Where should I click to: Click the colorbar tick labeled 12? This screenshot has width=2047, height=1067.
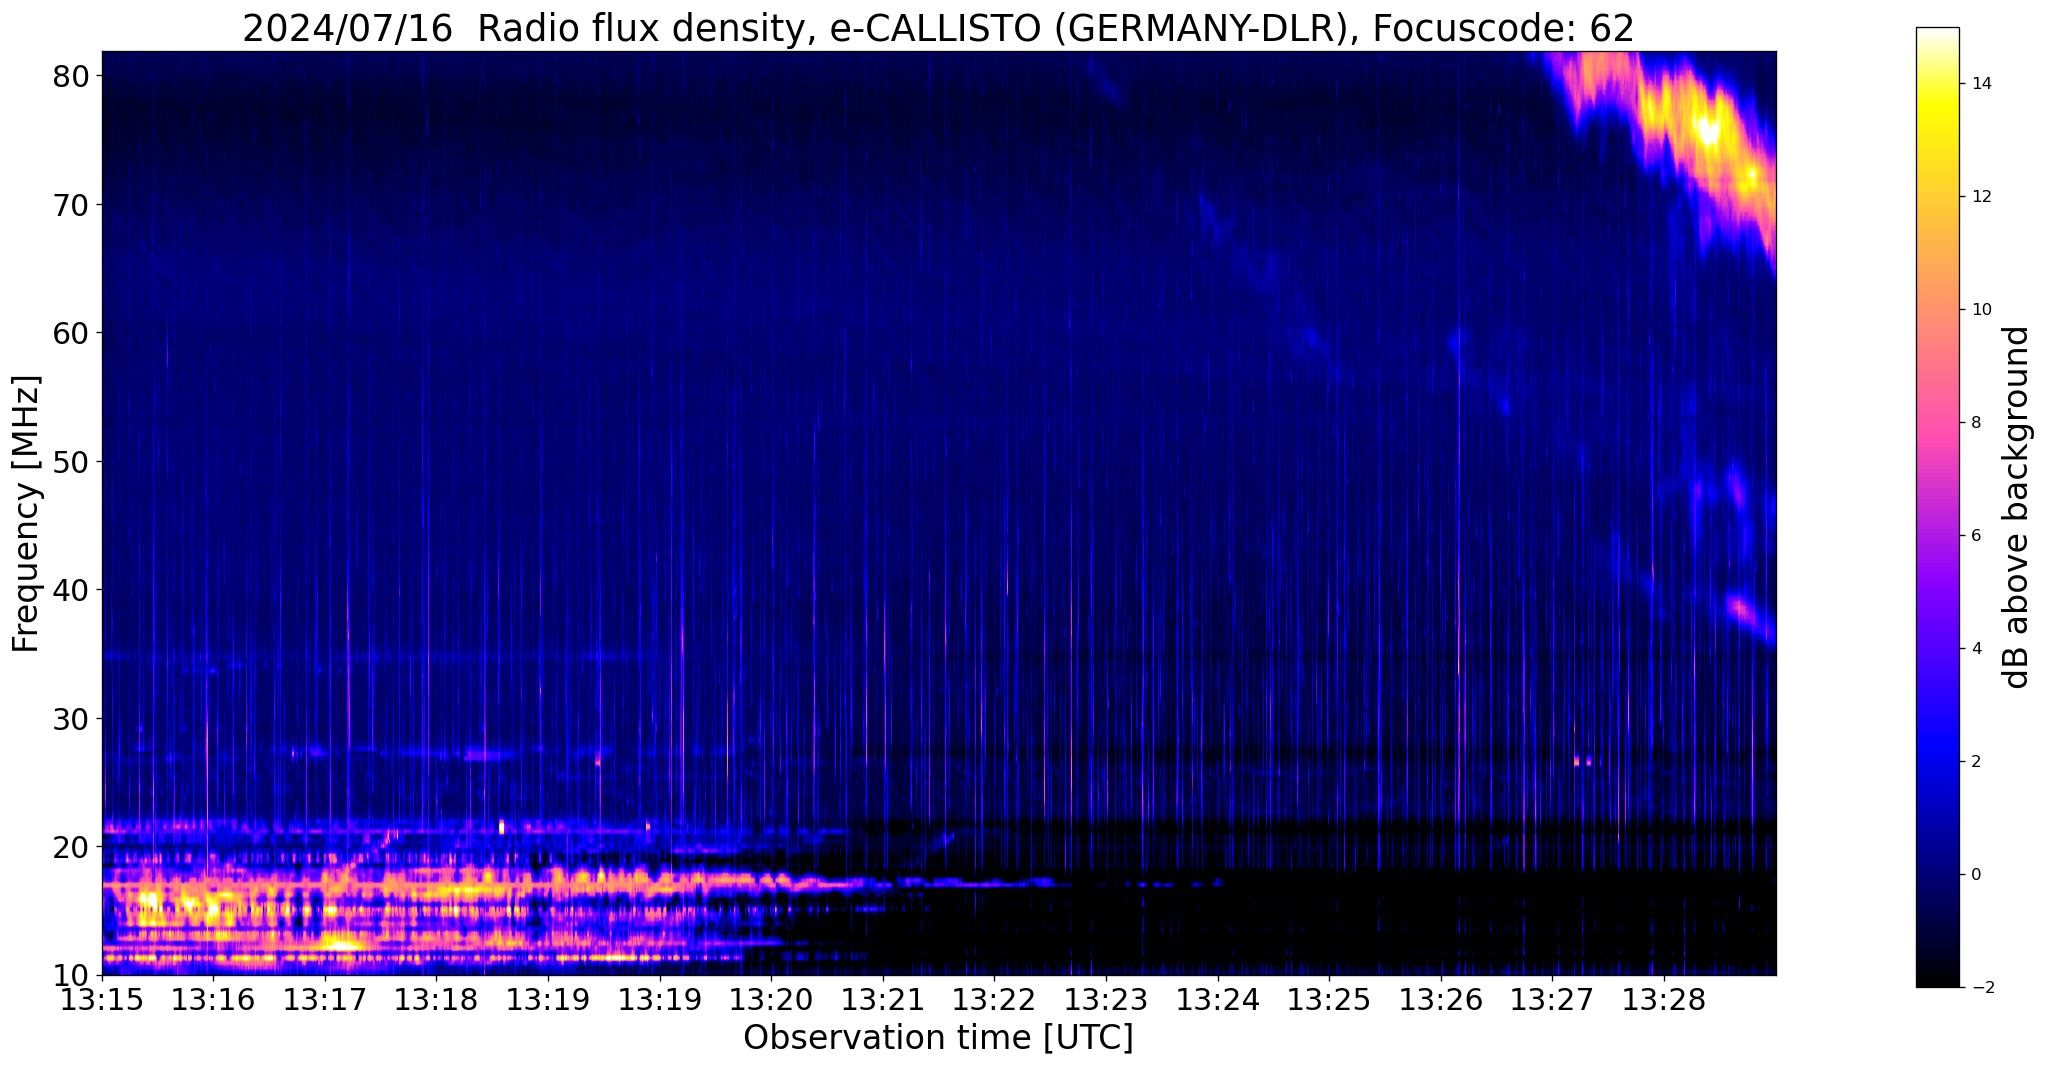pos(1981,197)
